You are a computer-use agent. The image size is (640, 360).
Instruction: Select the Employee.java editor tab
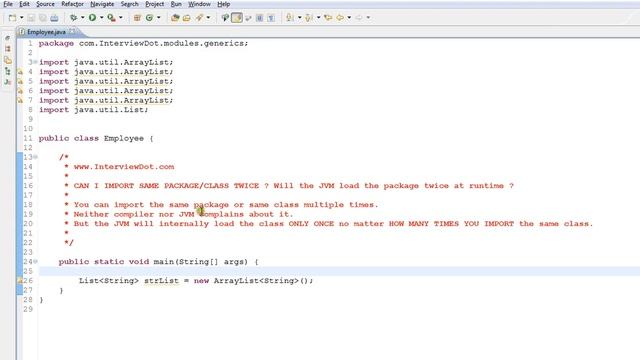click(x=46, y=32)
